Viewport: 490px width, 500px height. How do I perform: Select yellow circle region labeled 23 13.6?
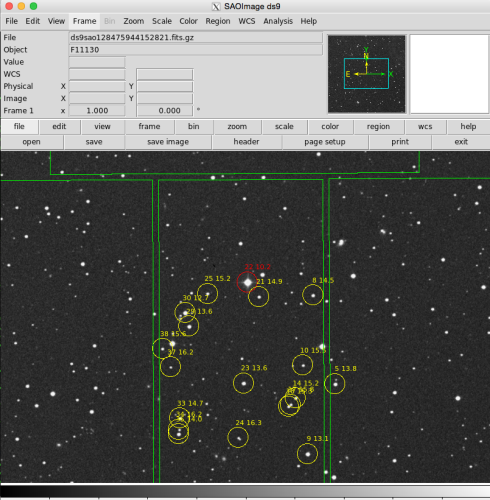[x=243, y=383]
